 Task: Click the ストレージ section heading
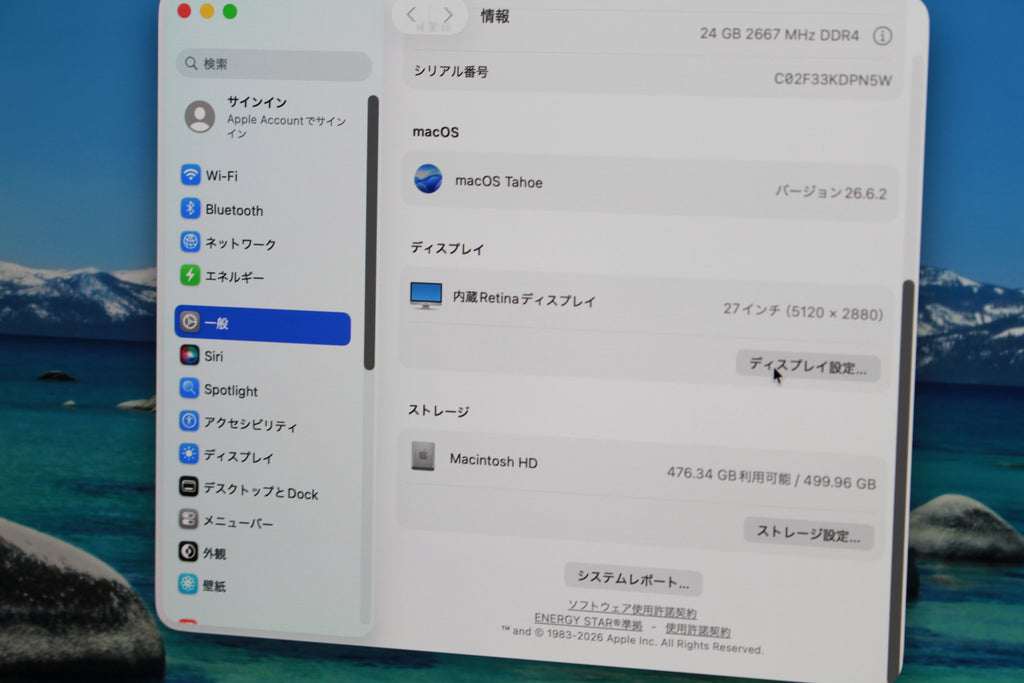[x=439, y=411]
